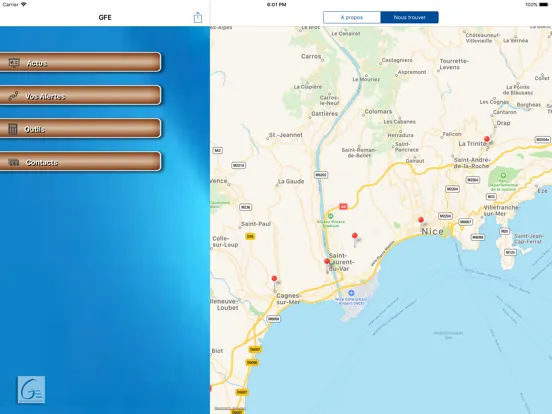Screen dimensions: 552x414
Task: Tap the A8 motorway shield
Action: click(x=343, y=207)
